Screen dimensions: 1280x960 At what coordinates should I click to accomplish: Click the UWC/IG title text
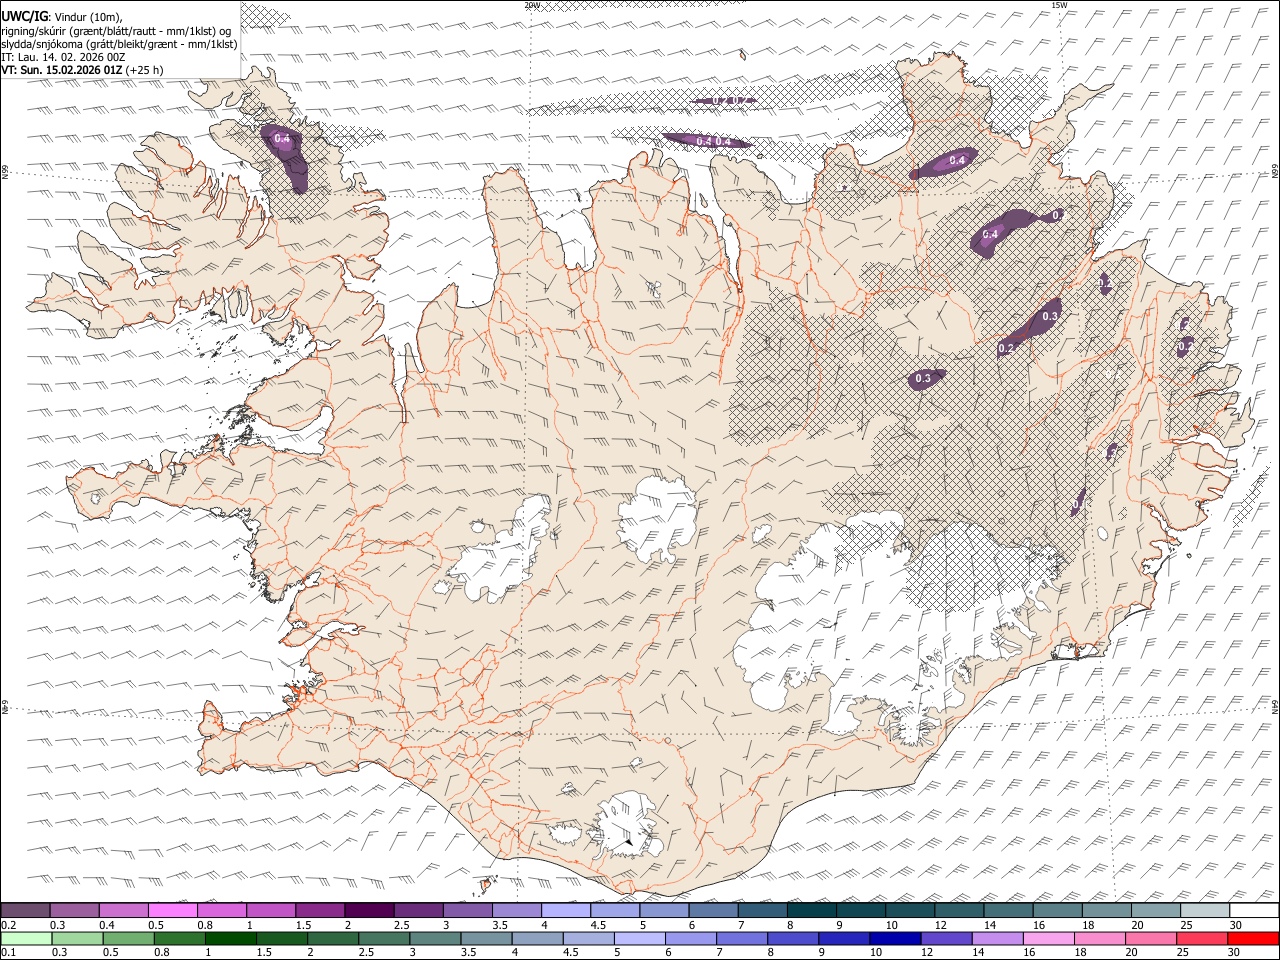[24, 16]
